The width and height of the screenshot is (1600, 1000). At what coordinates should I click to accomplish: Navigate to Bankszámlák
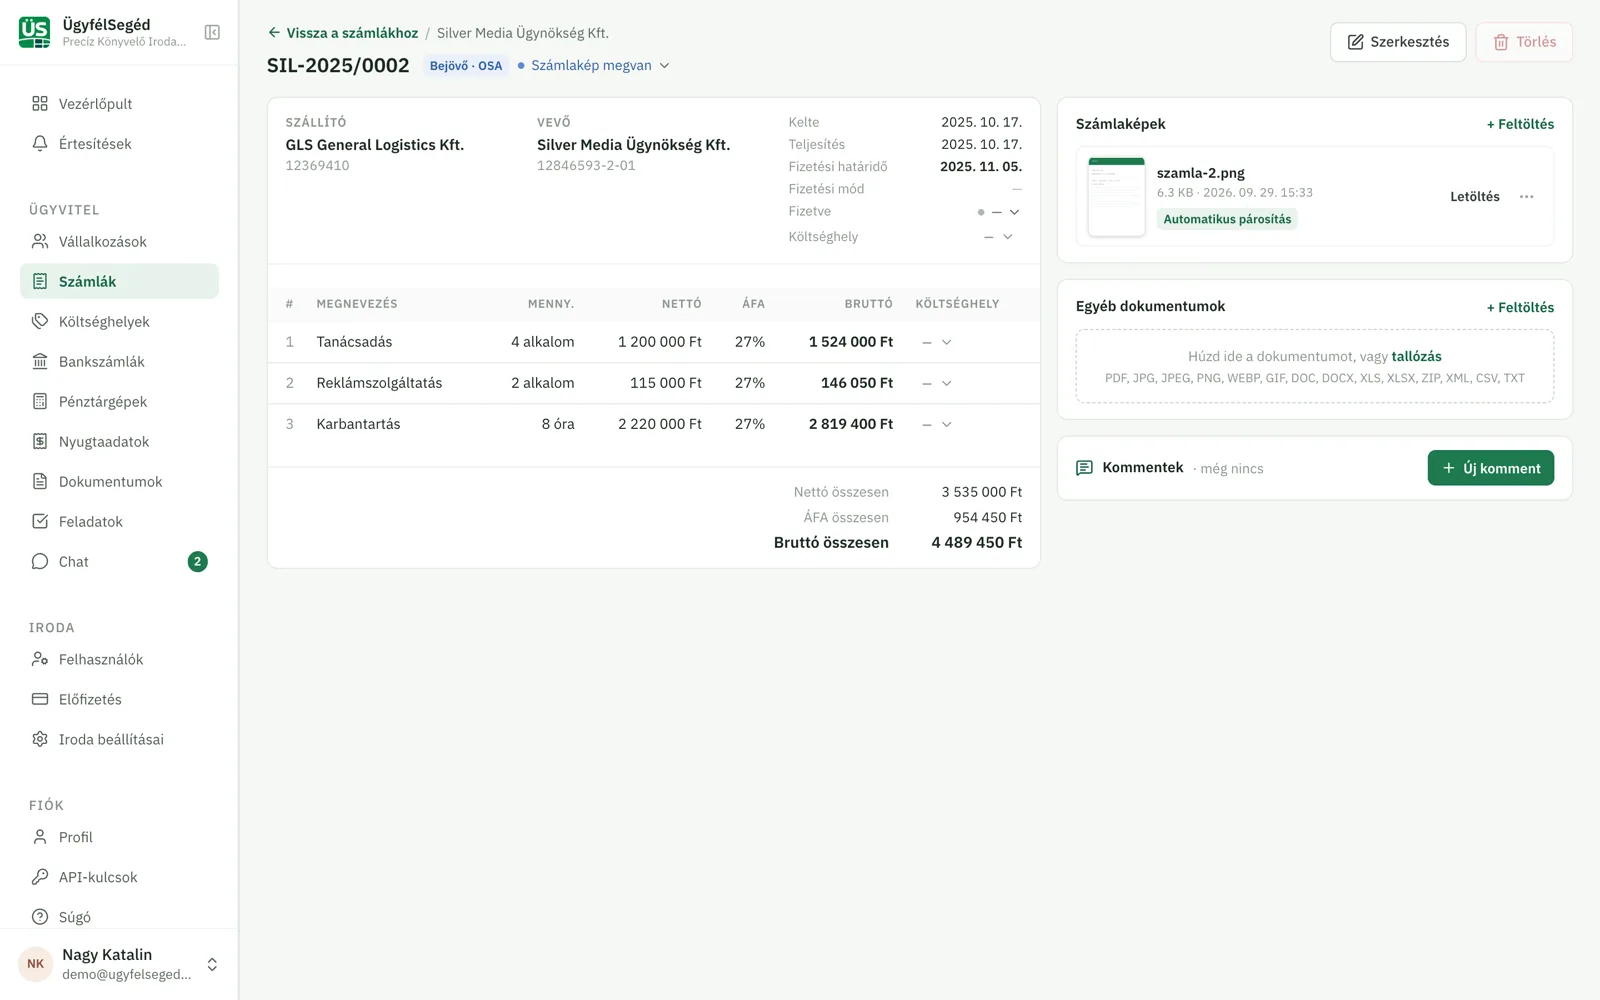point(119,362)
